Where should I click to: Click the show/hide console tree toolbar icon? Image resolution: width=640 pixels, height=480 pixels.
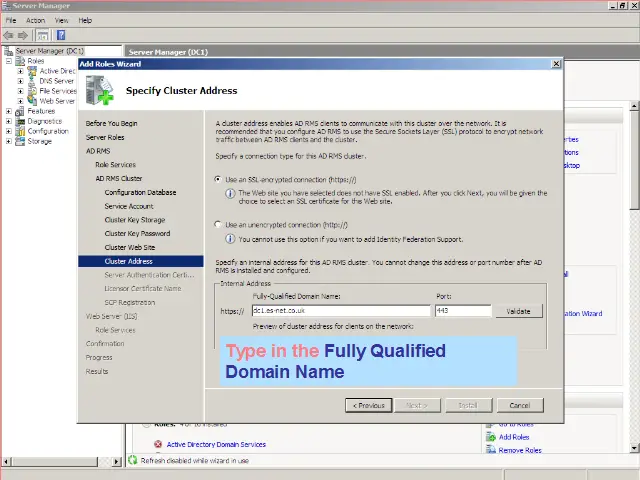click(x=42, y=36)
